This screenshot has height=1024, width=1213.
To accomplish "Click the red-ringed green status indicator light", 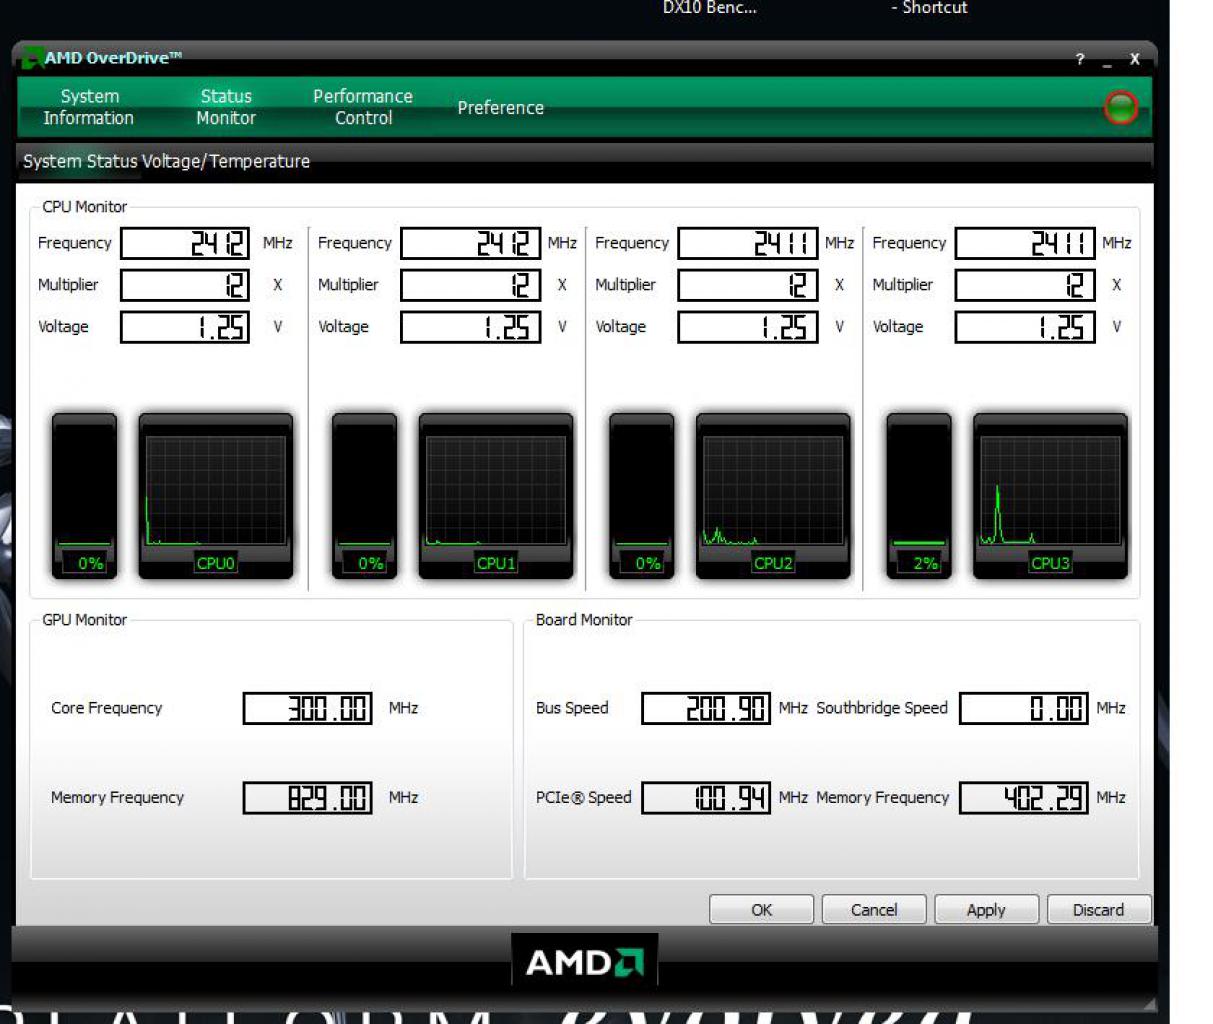I will tap(1121, 107).
